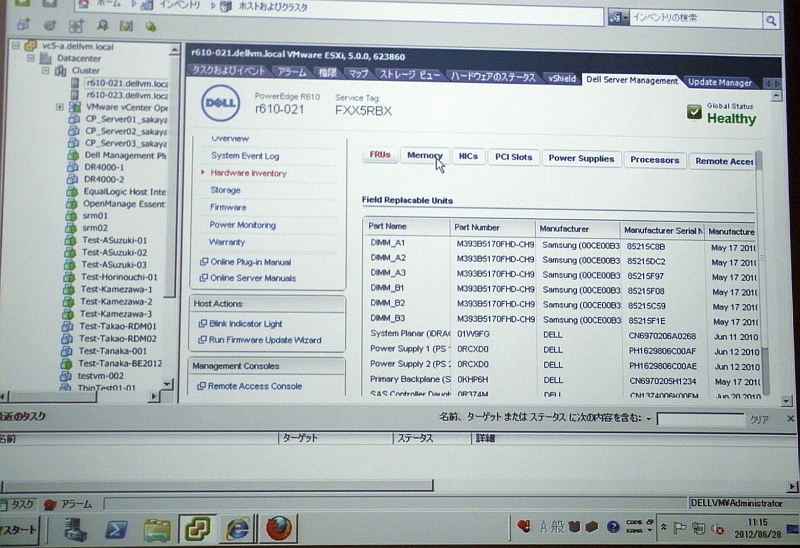Expand the VMware vCenter tree node
This screenshot has width=800, height=548.
click(60, 107)
